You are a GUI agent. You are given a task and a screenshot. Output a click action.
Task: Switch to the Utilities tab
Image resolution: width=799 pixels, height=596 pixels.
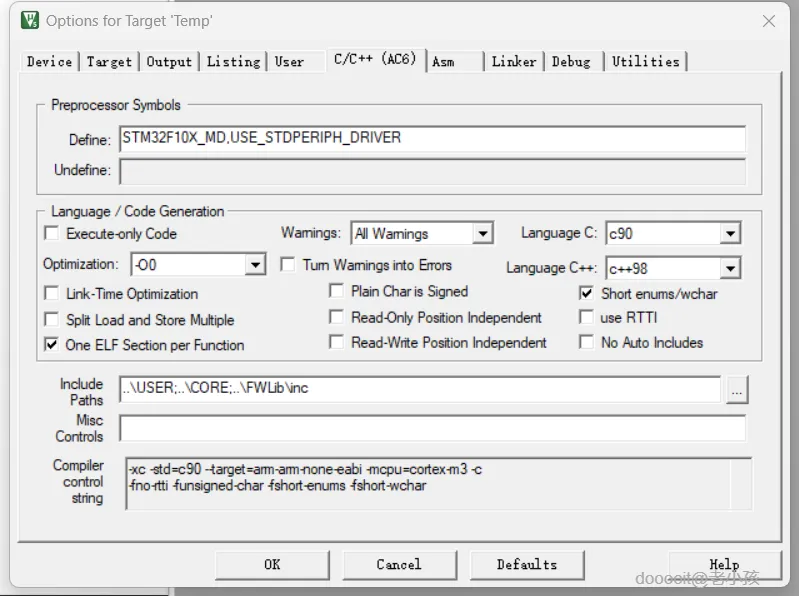pyautogui.click(x=646, y=62)
